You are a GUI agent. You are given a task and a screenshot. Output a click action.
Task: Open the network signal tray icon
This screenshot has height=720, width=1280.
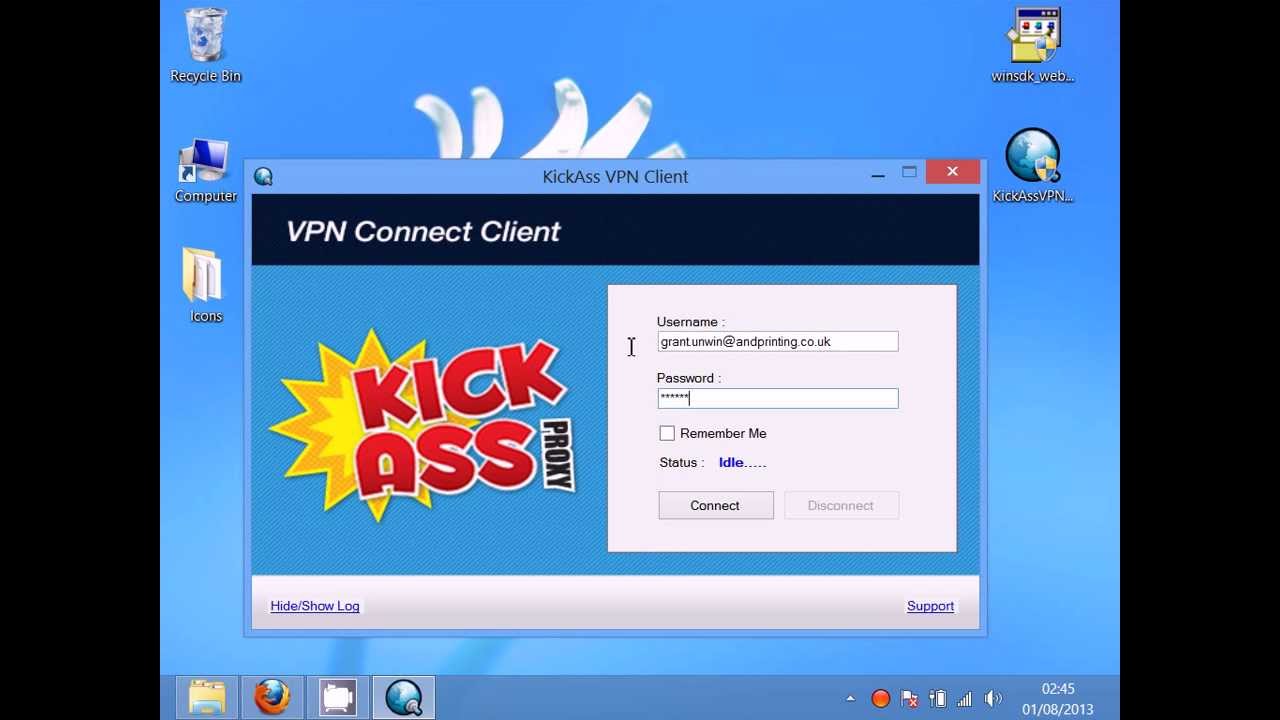pos(965,699)
